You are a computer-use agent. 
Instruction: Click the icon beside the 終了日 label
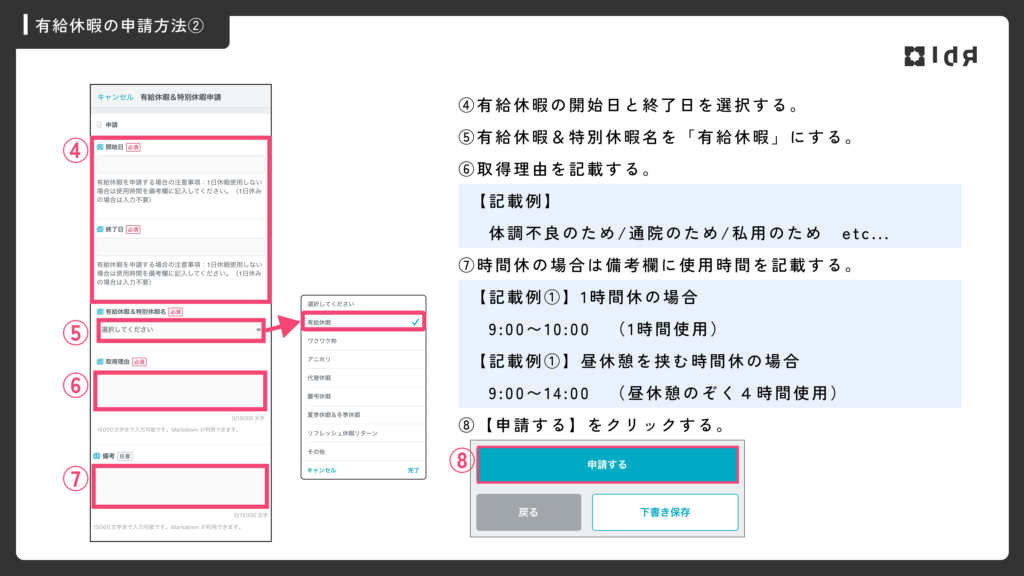(x=100, y=229)
